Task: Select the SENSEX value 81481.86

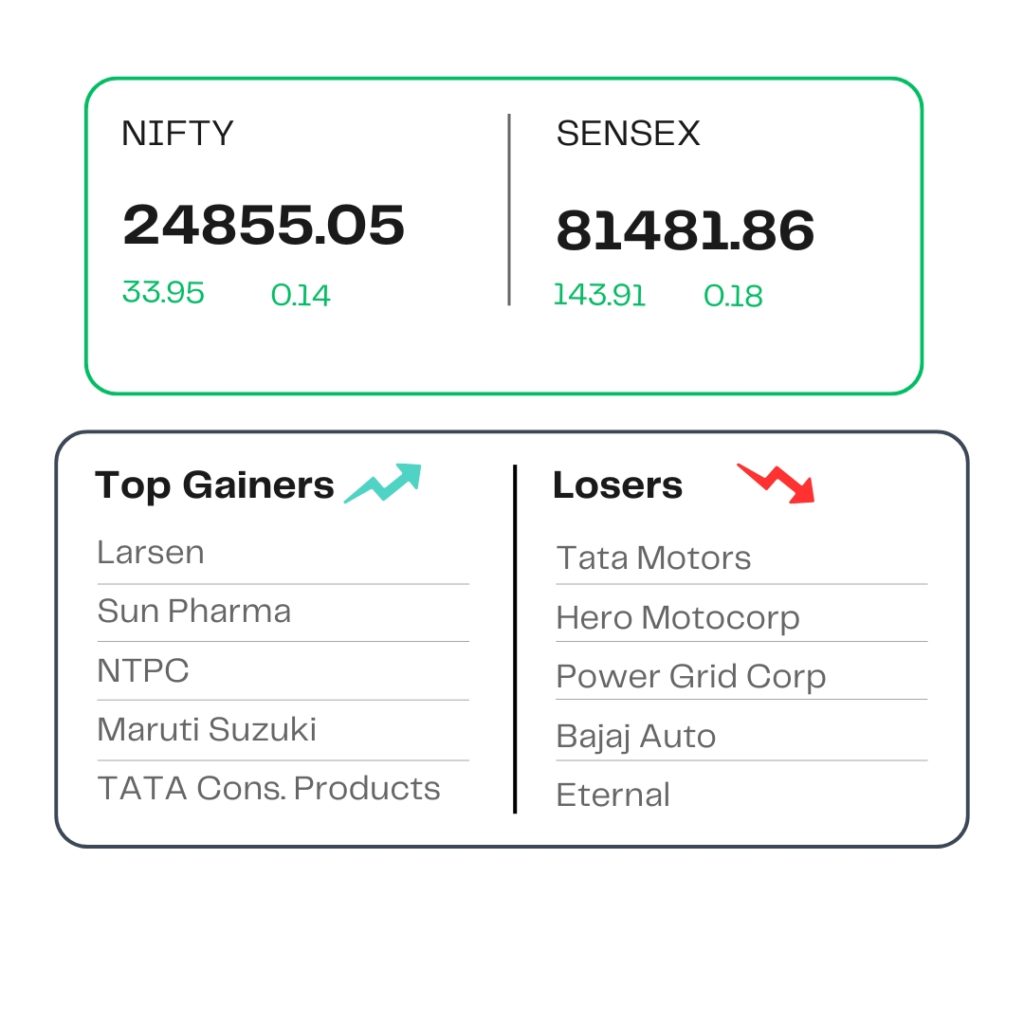Action: point(685,230)
